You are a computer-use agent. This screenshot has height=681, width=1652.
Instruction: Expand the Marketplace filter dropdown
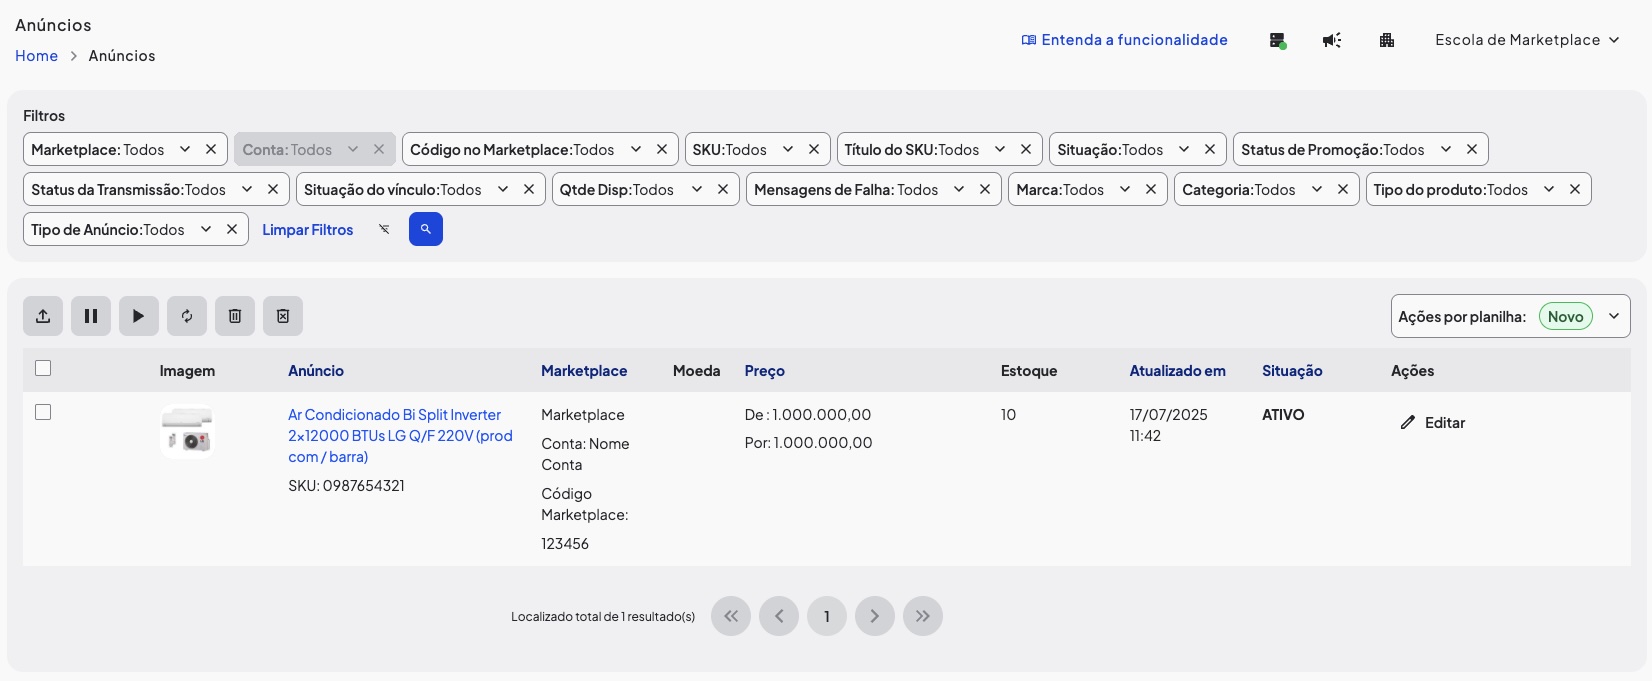click(x=185, y=149)
